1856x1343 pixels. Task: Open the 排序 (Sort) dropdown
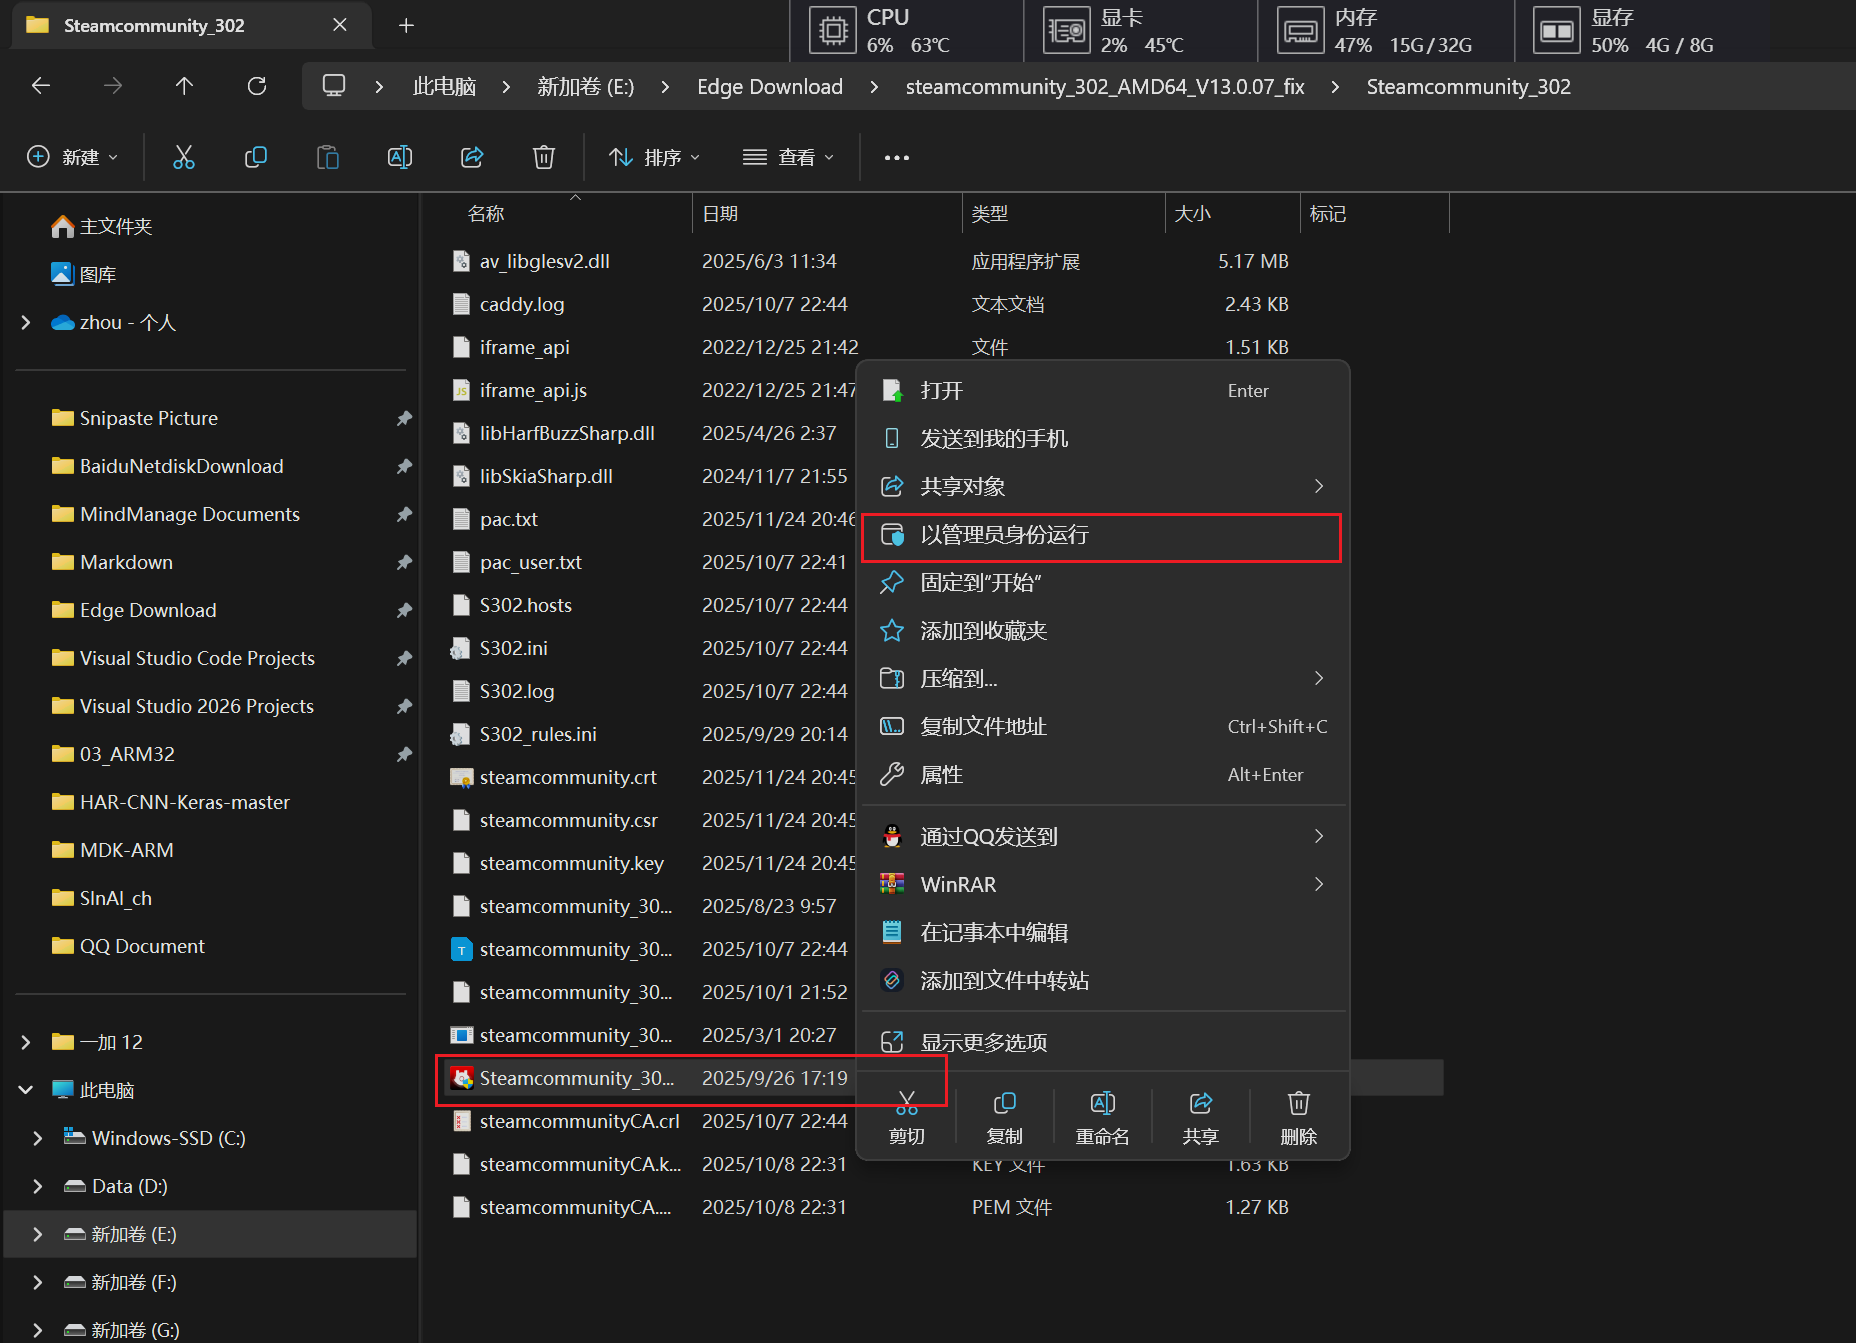(655, 157)
